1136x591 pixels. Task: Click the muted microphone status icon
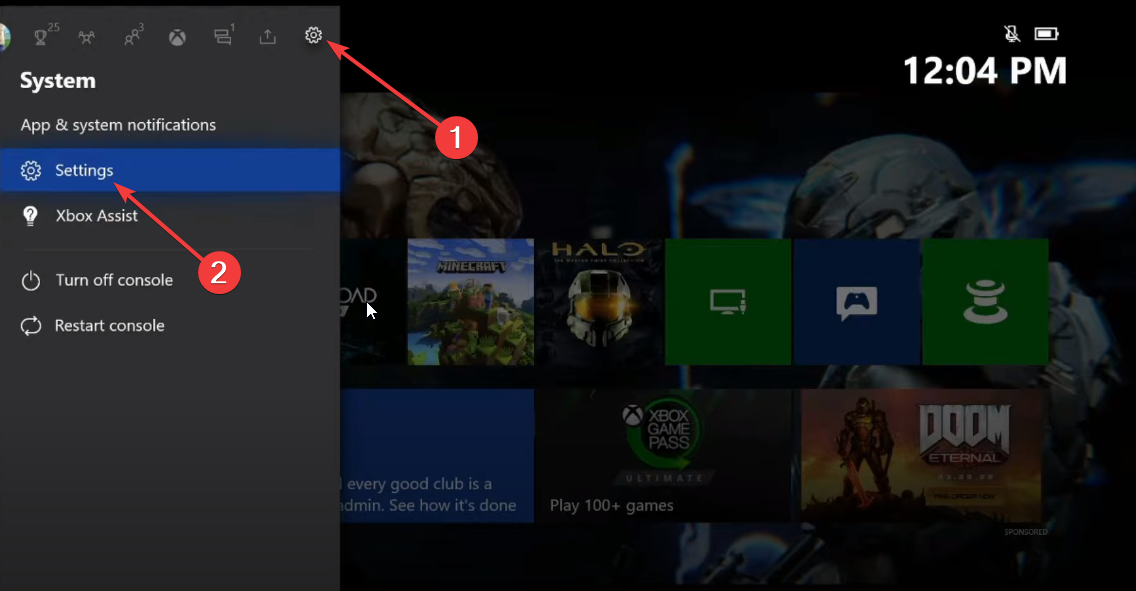point(1012,33)
